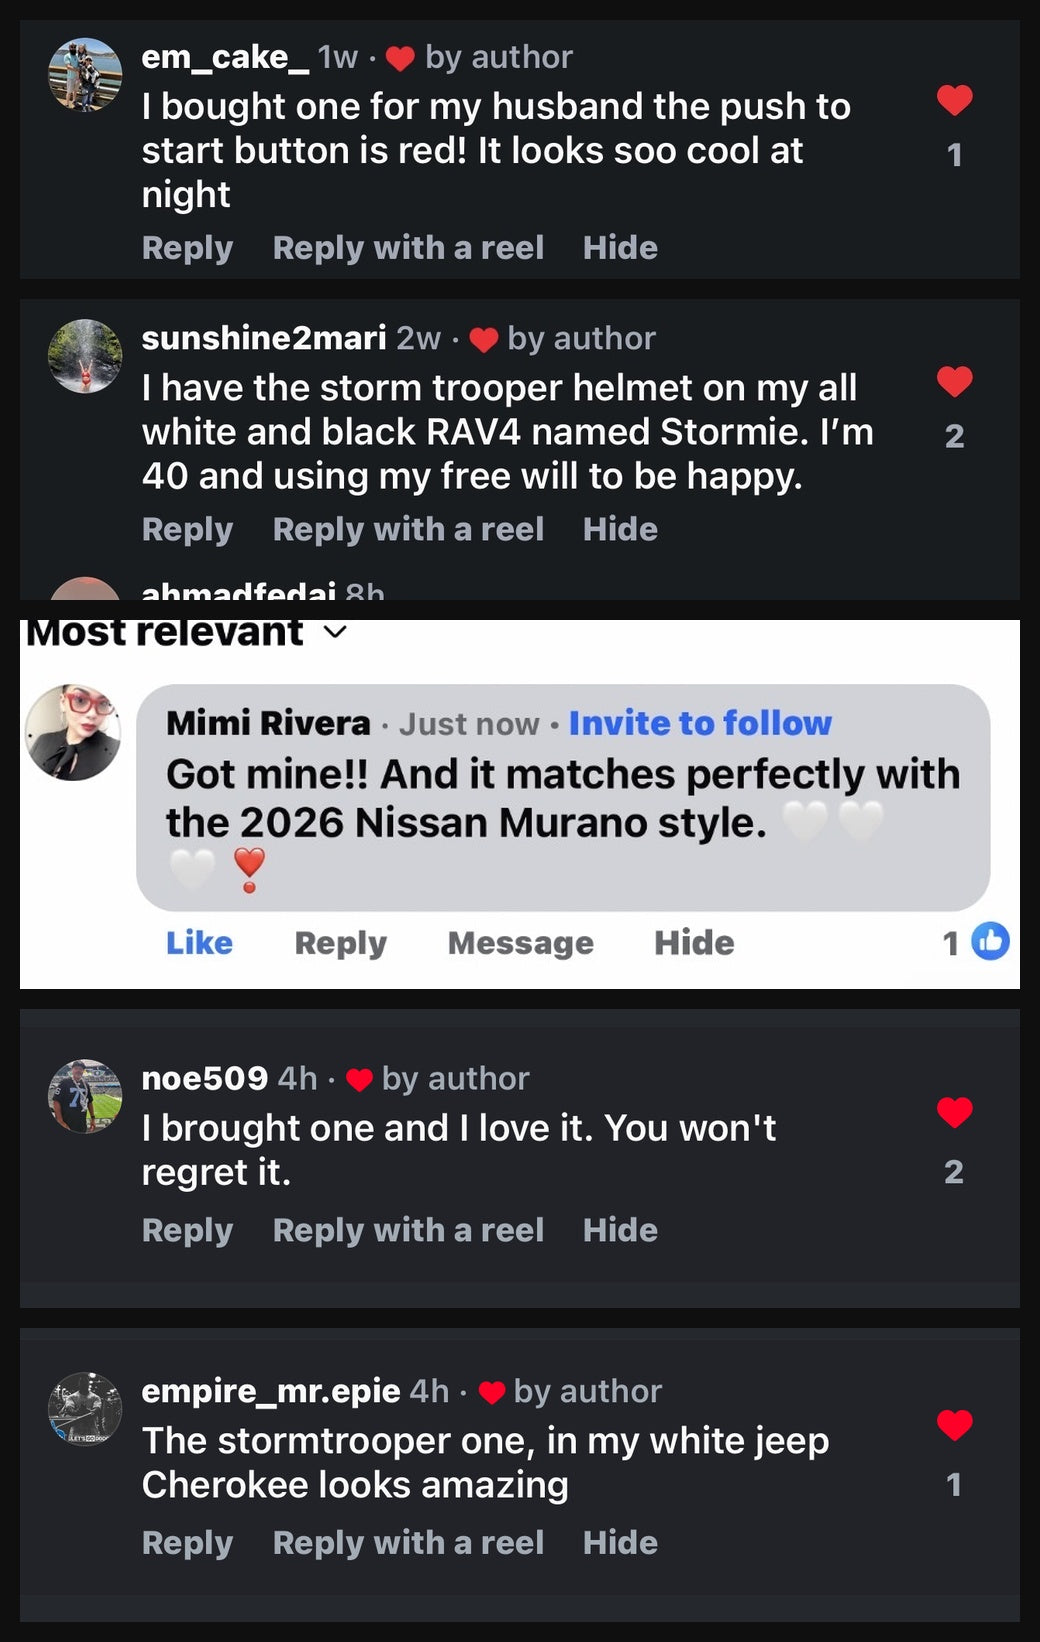Screen dimensions: 1040x1642
Task: Tap heart icon on empire_mr.epie's comment
Action: (954, 1425)
